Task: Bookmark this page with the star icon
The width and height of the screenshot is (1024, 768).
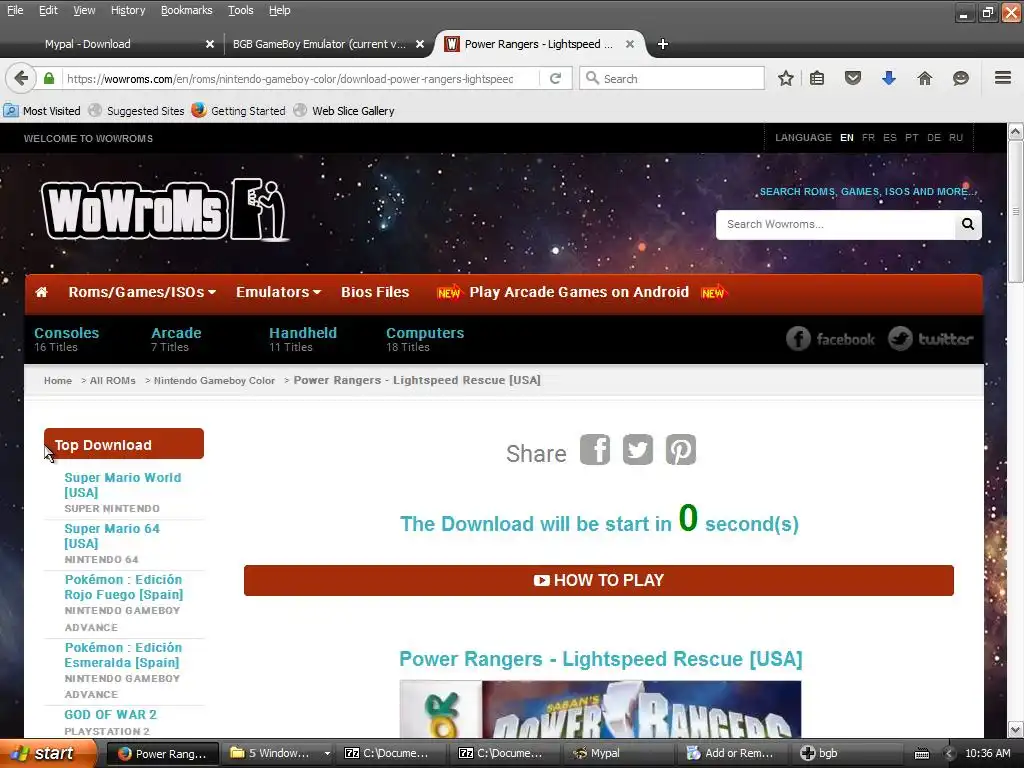Action: coord(786,78)
